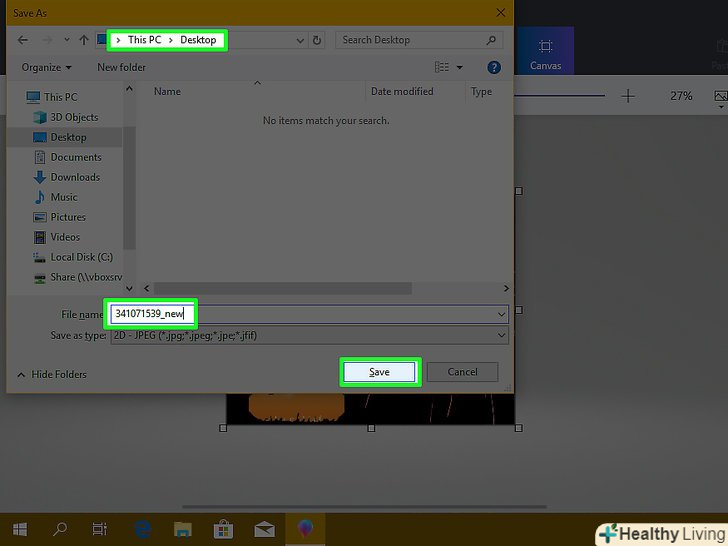The image size is (728, 546).
Task: Open Task View on the taskbar
Action: (x=100, y=529)
